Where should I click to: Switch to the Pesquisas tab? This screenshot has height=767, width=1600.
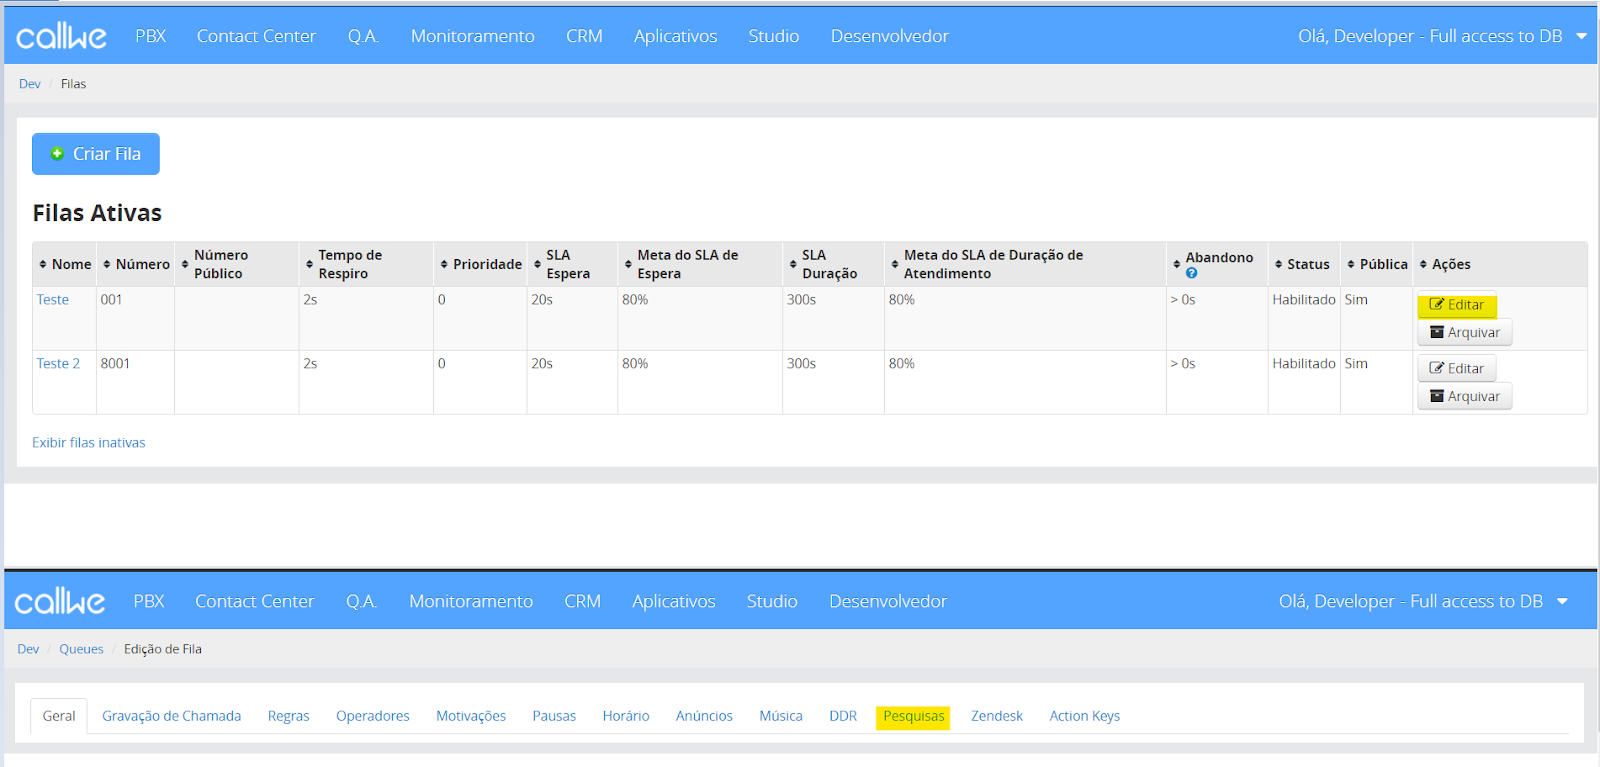coord(913,716)
